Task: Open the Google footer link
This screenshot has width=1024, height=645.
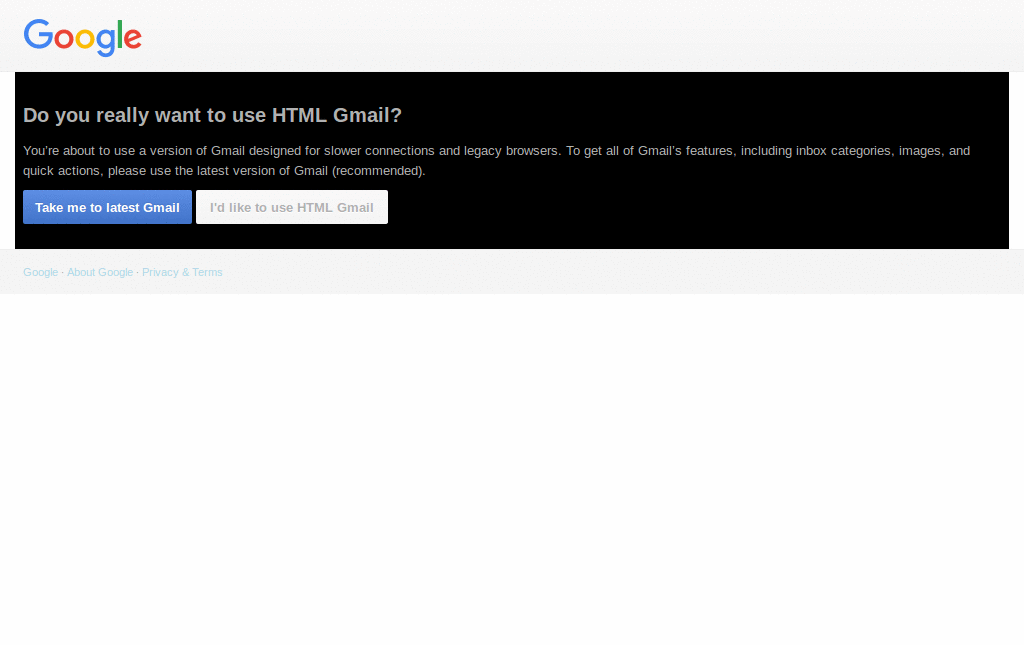Action: [x=40, y=272]
